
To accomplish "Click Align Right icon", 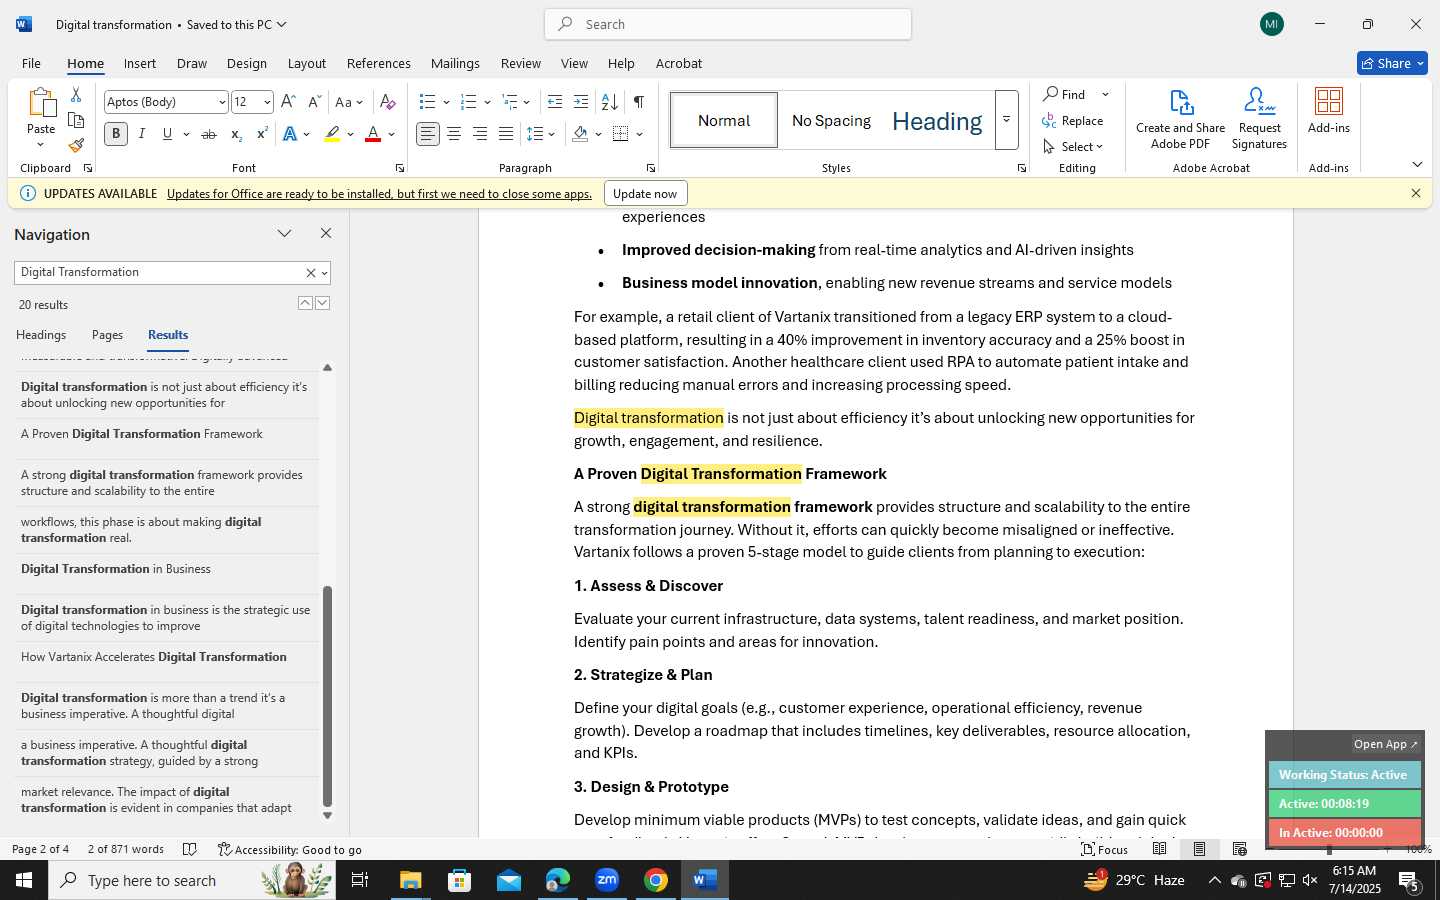I will 480,134.
